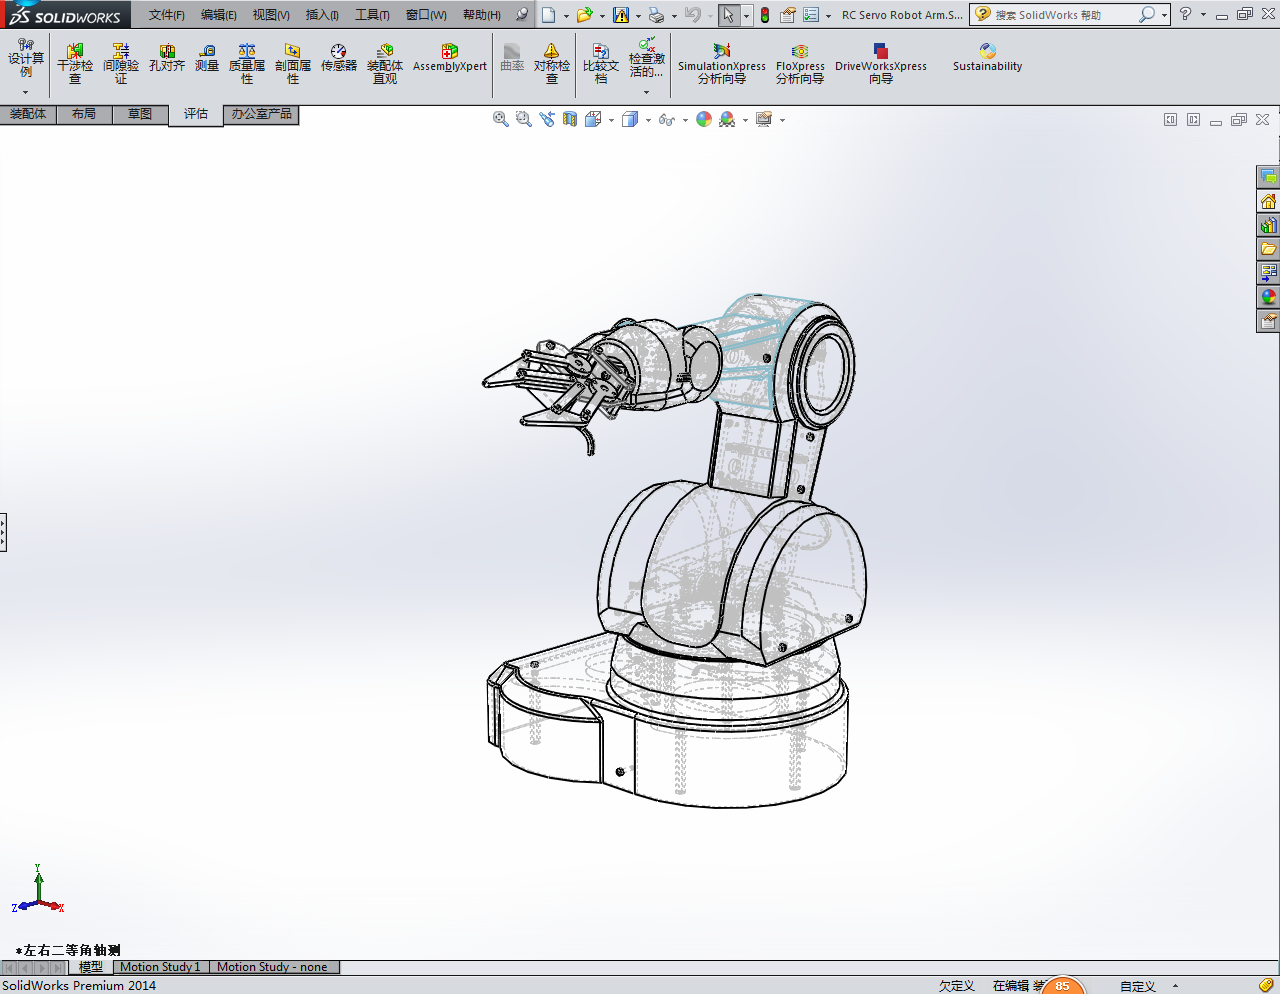Open the AssemblyXpert tool
The height and width of the screenshot is (994, 1280).
(x=449, y=58)
